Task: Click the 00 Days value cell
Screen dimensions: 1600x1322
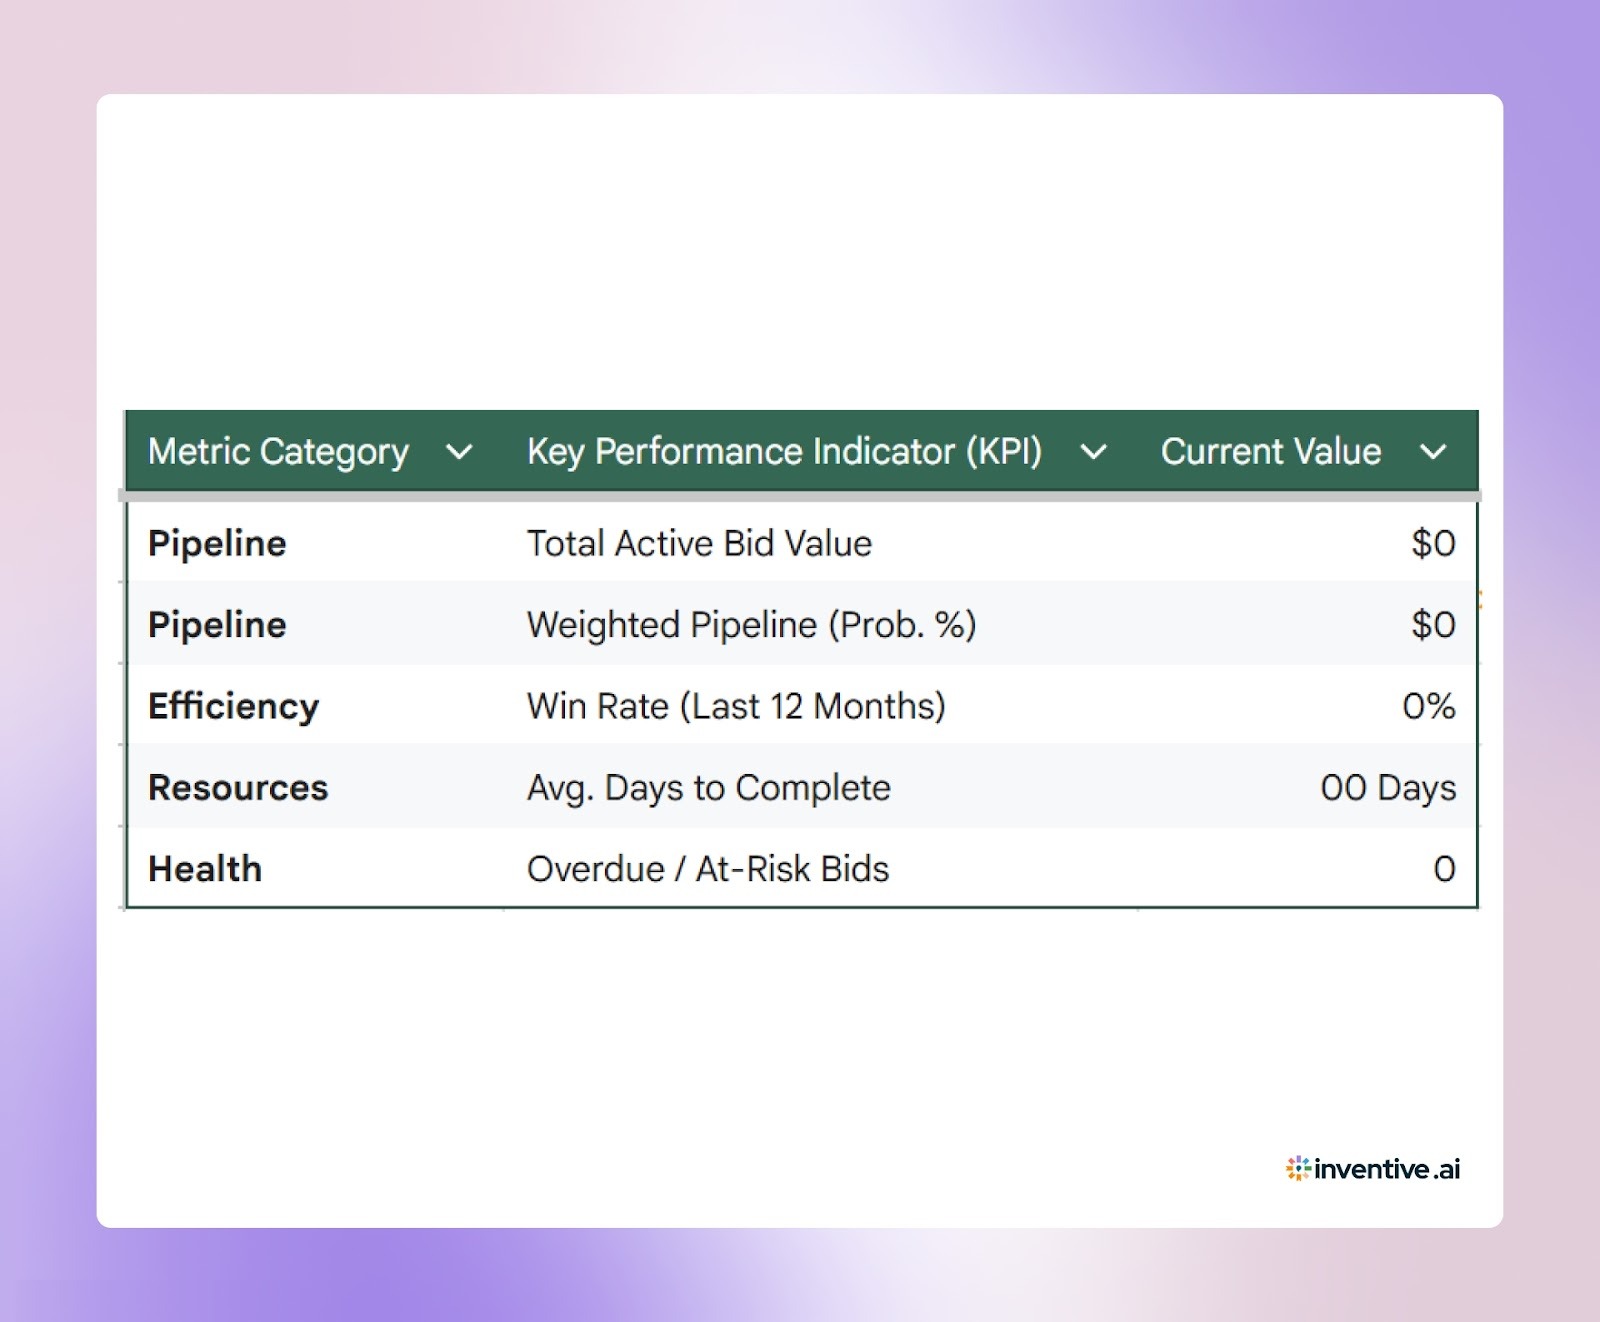Action: point(1390,788)
